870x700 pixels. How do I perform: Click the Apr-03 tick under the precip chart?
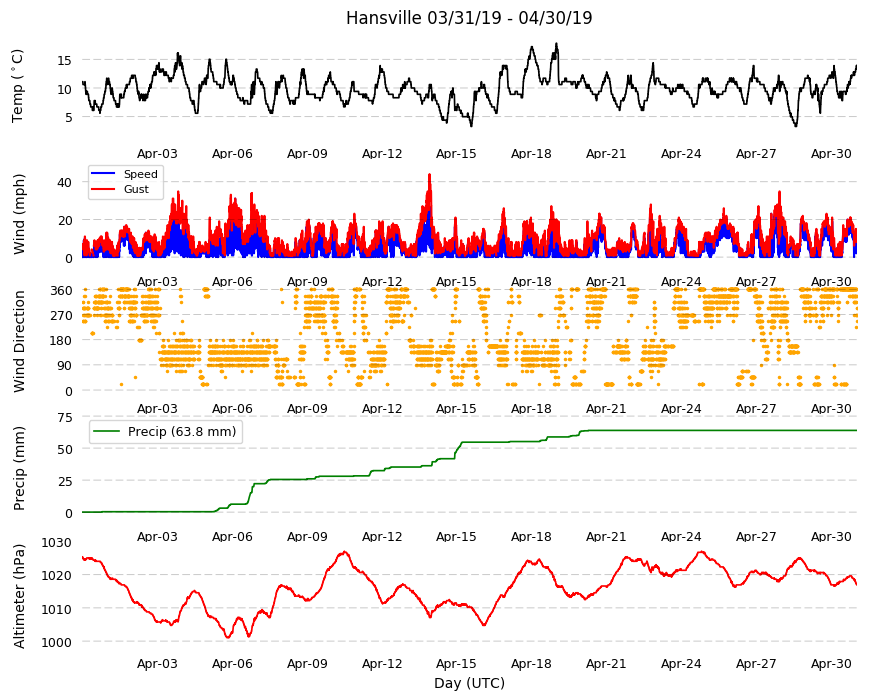pyautogui.click(x=157, y=536)
